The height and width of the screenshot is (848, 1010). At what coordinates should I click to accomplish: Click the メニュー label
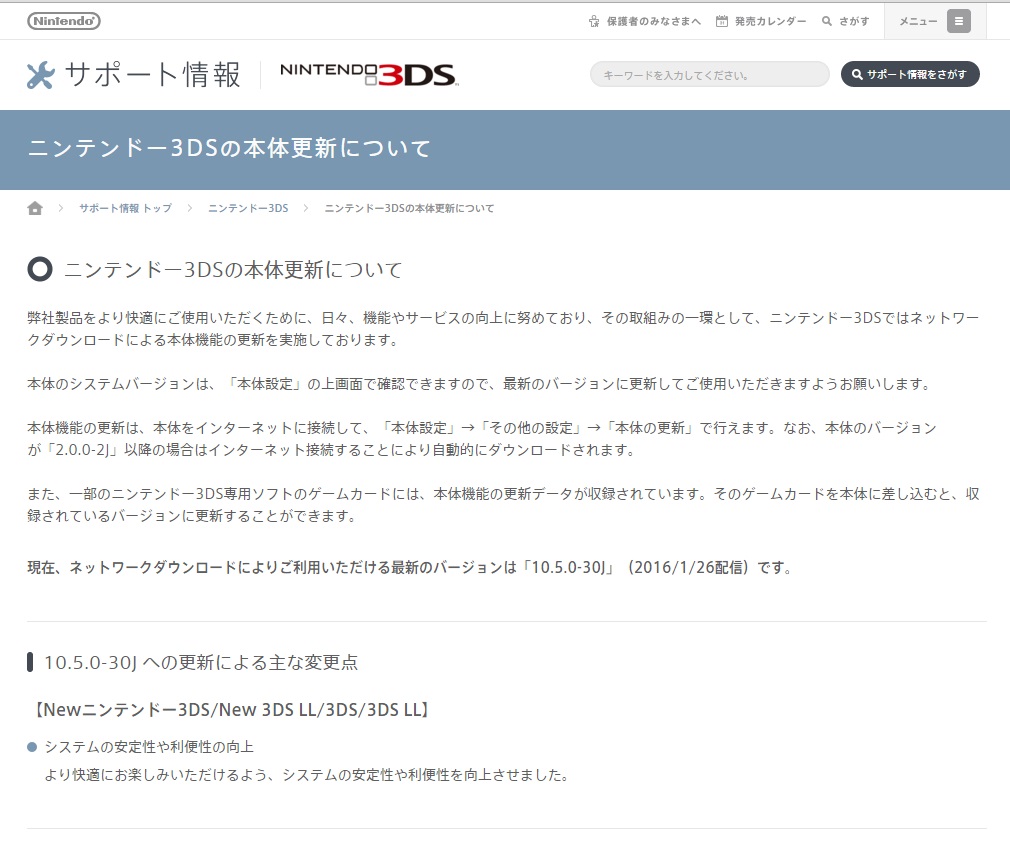pyautogui.click(x=918, y=21)
